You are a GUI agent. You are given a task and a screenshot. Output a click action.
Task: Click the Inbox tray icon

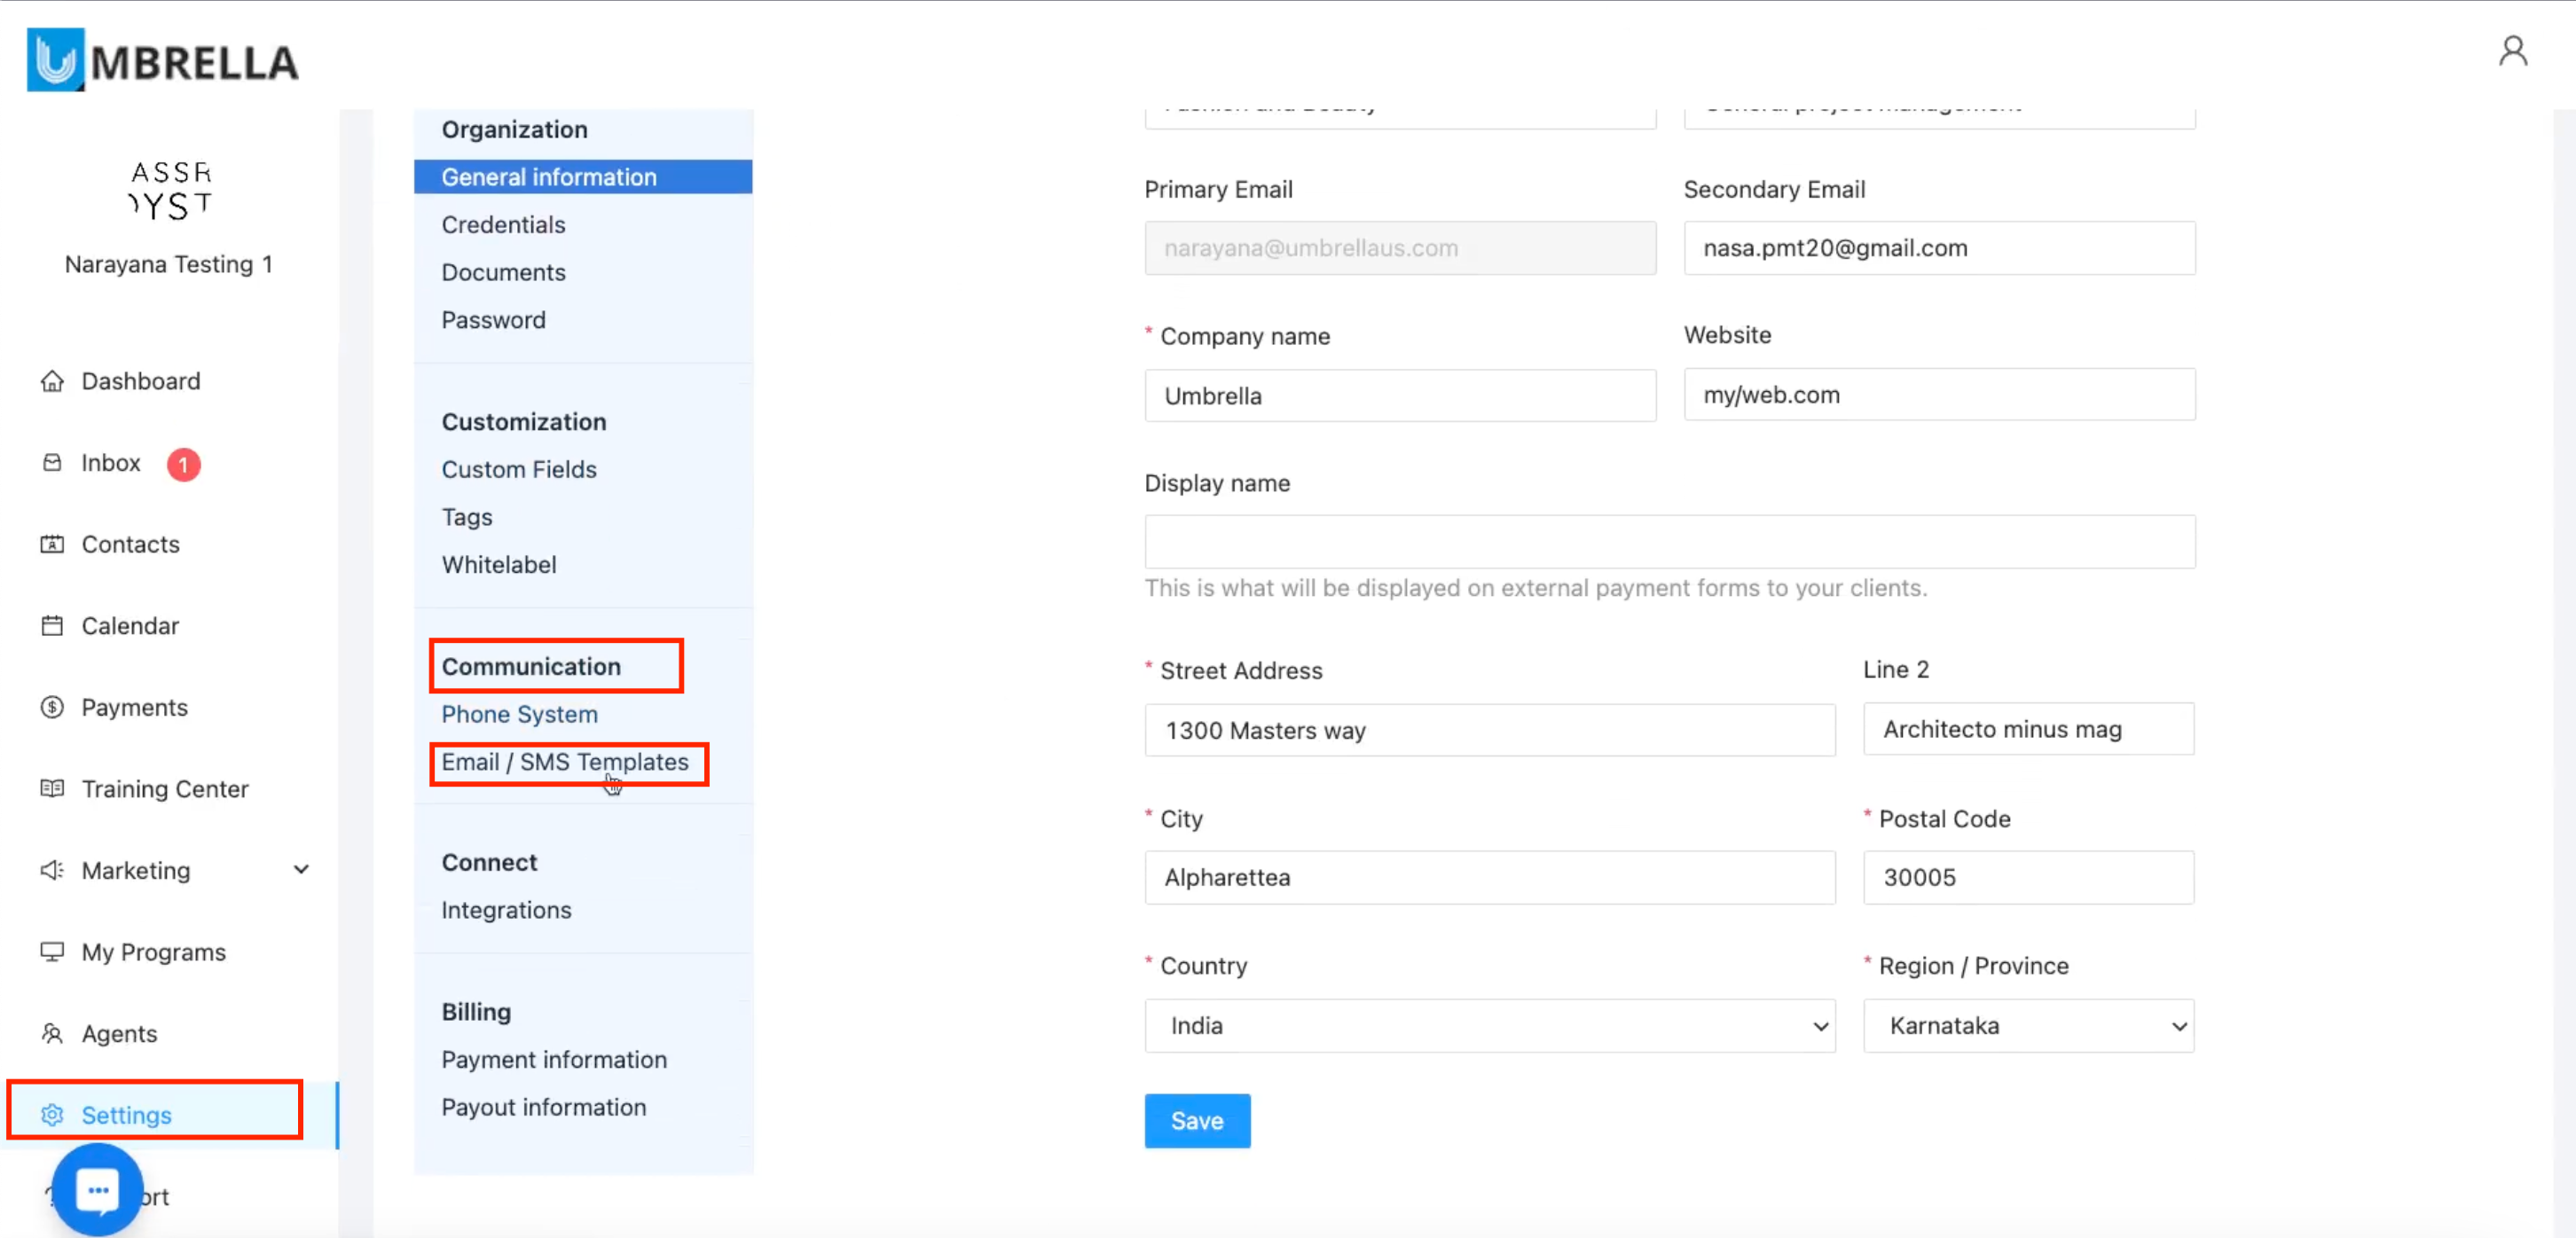click(x=52, y=463)
